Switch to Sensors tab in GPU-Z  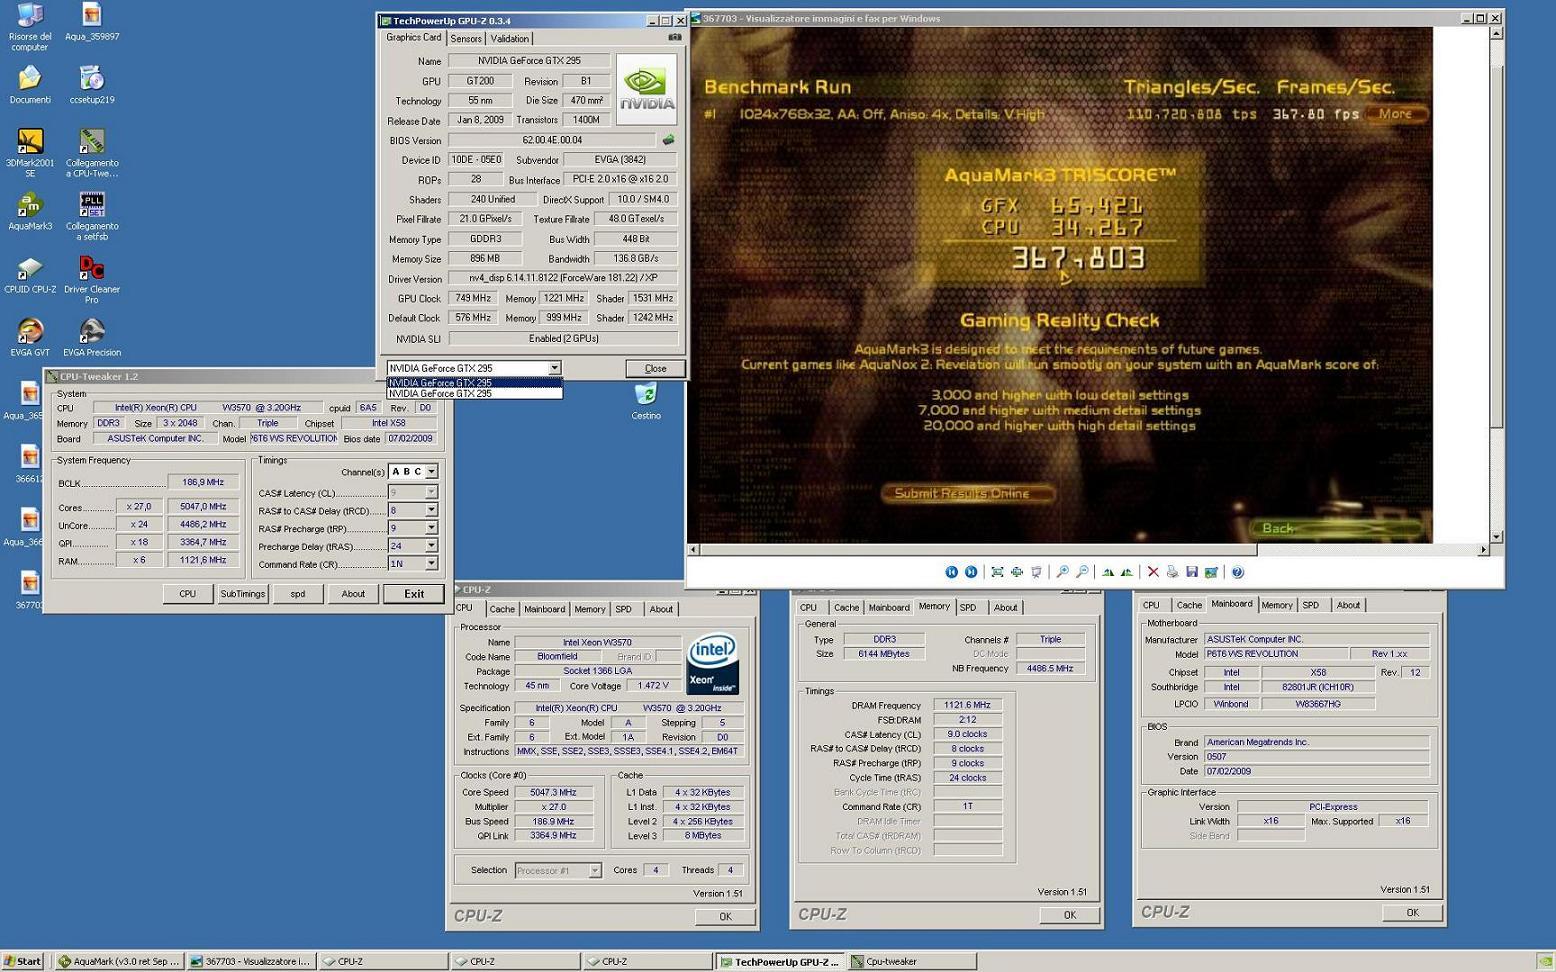[x=466, y=39]
